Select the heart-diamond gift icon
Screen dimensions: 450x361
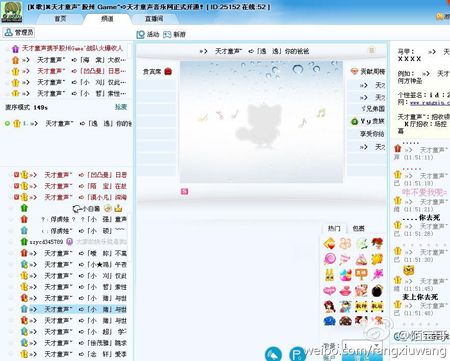329,244
